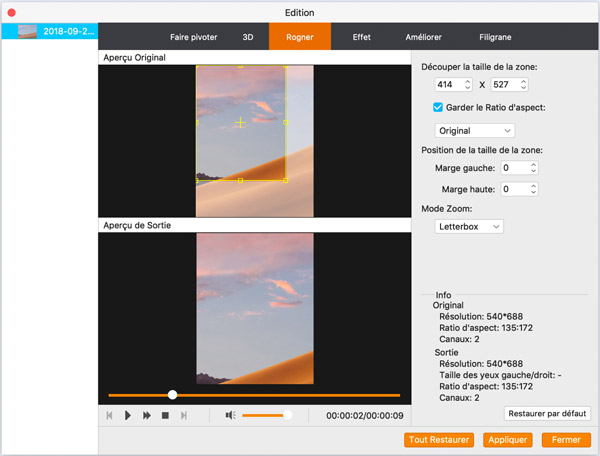Play the video preview
The width and height of the screenshot is (600, 456).
(128, 415)
